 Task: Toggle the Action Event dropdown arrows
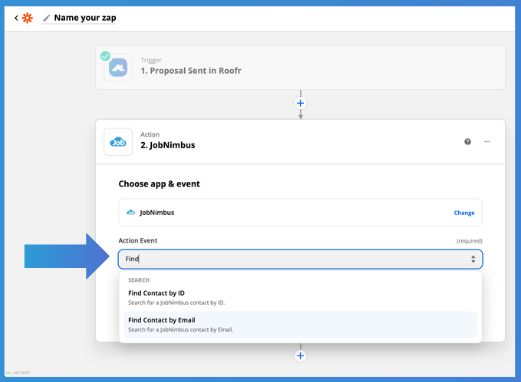click(x=473, y=259)
